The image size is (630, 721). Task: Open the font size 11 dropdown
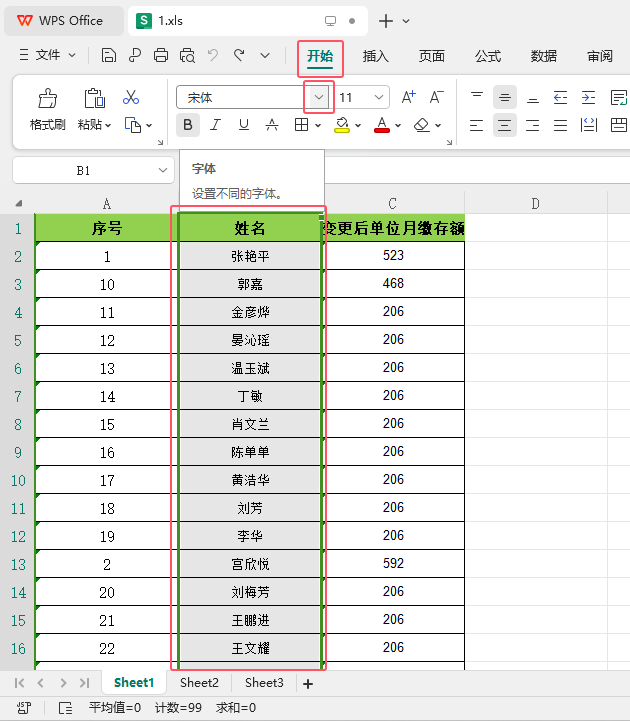(x=379, y=97)
